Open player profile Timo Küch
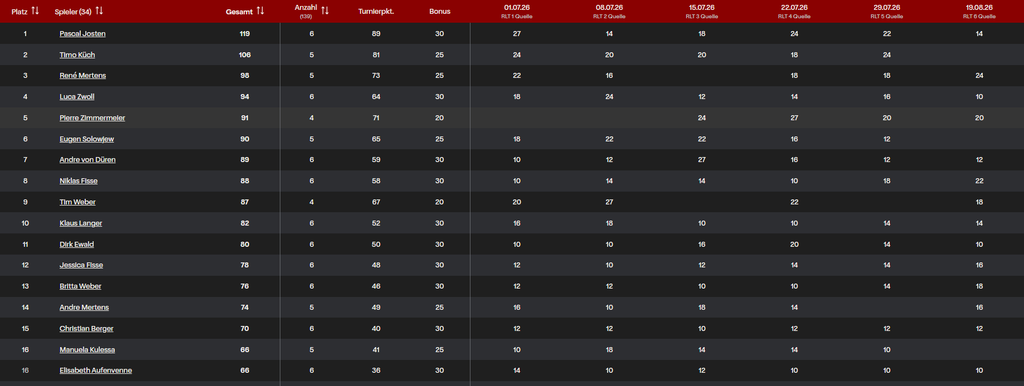 [77, 55]
